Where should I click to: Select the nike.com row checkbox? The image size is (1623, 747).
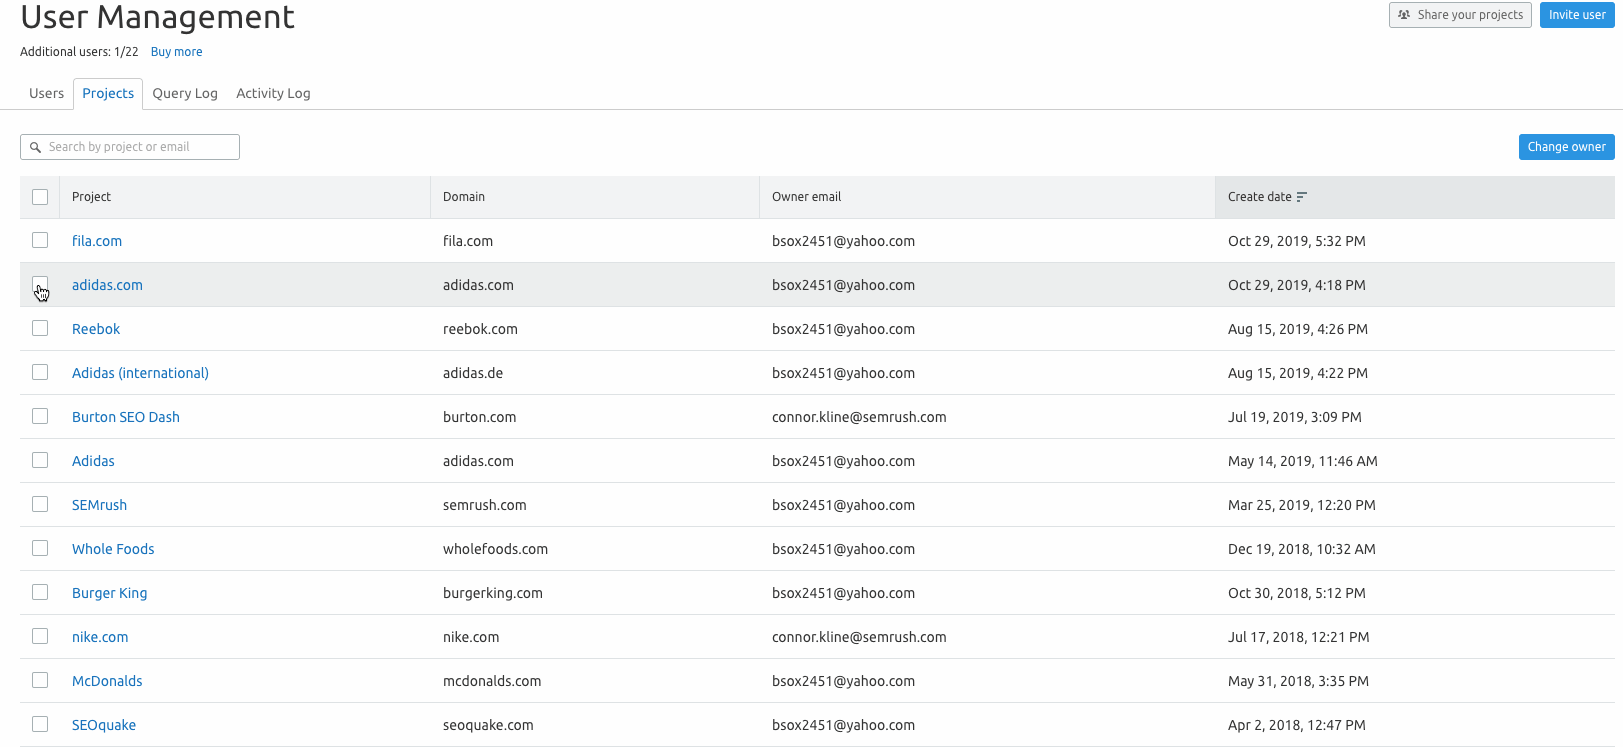[40, 636]
